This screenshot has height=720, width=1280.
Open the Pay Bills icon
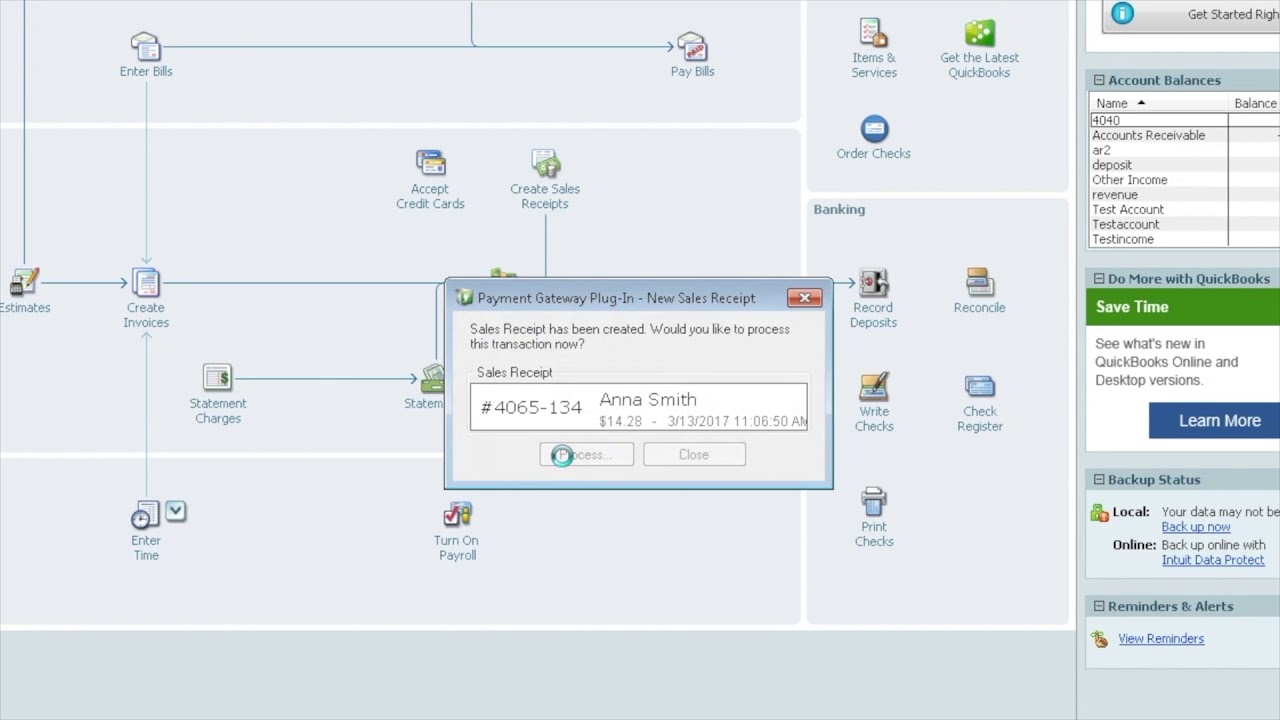692,46
